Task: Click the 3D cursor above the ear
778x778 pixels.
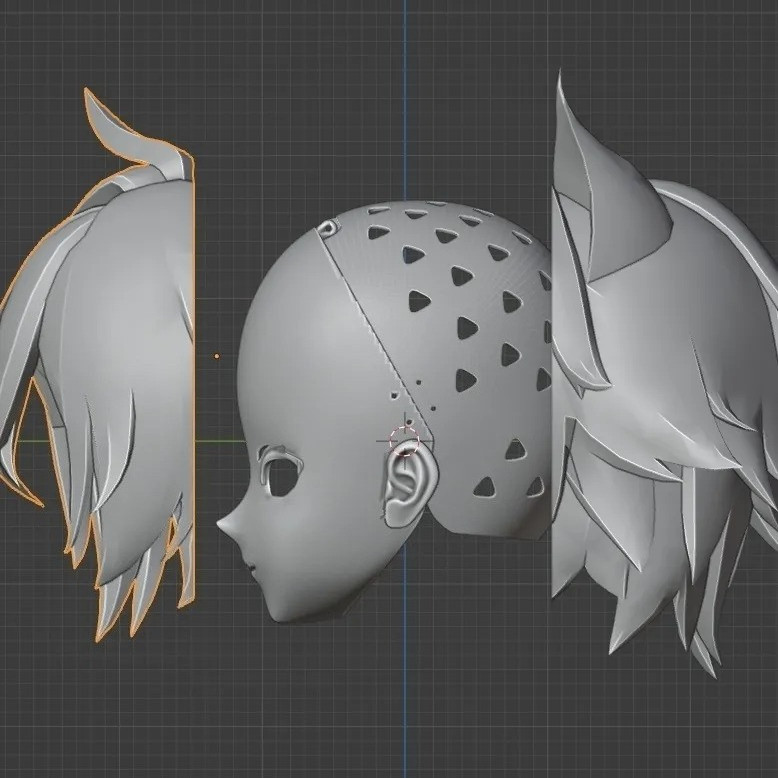Action: (404, 440)
